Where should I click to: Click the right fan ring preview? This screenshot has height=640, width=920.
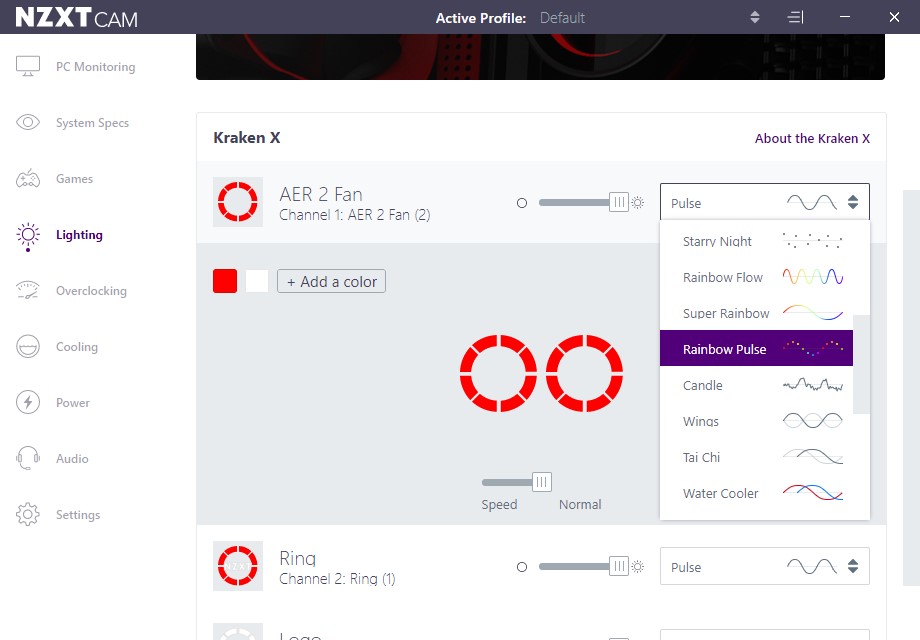point(584,373)
